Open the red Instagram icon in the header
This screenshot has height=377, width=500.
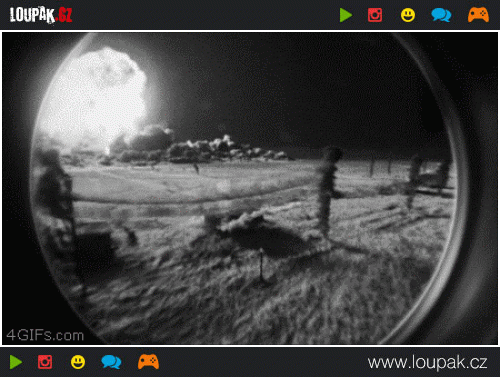click(375, 15)
